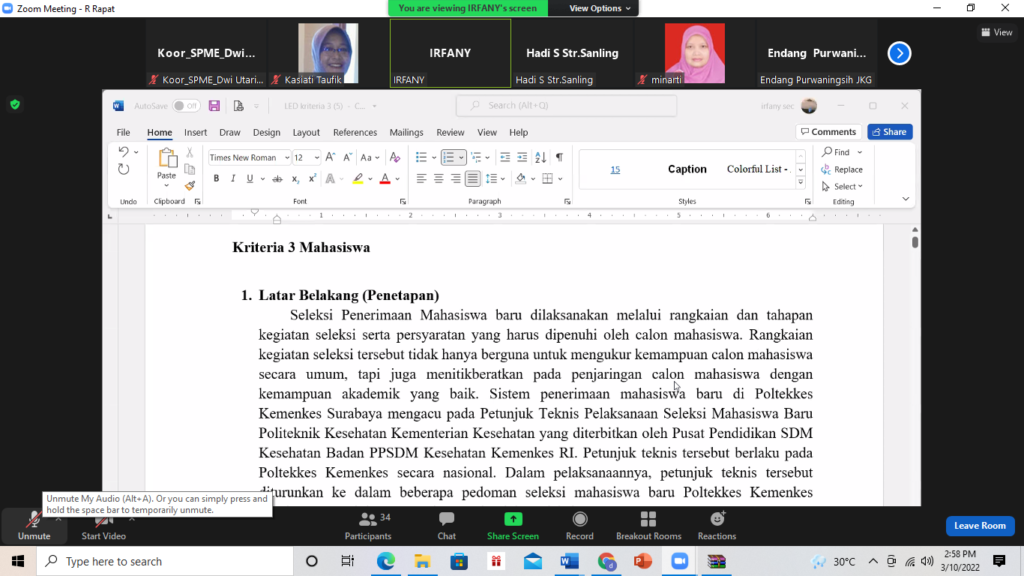Save the document using the floppy icon
The height and width of the screenshot is (576, 1024).
214,106
